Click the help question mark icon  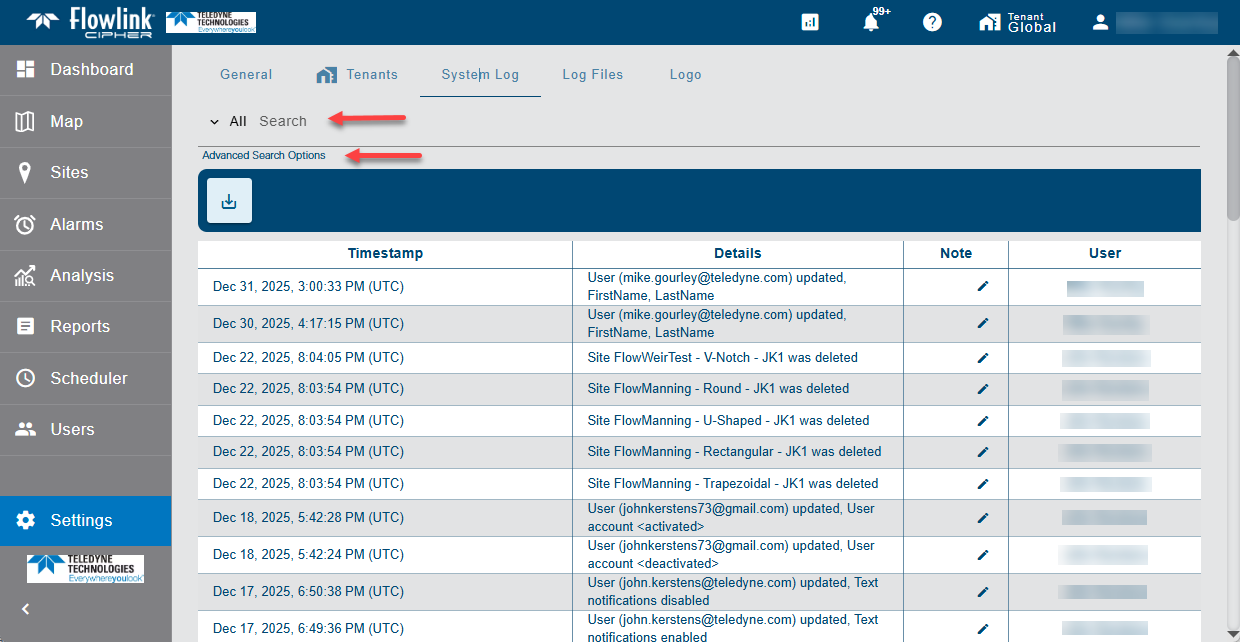click(x=932, y=22)
